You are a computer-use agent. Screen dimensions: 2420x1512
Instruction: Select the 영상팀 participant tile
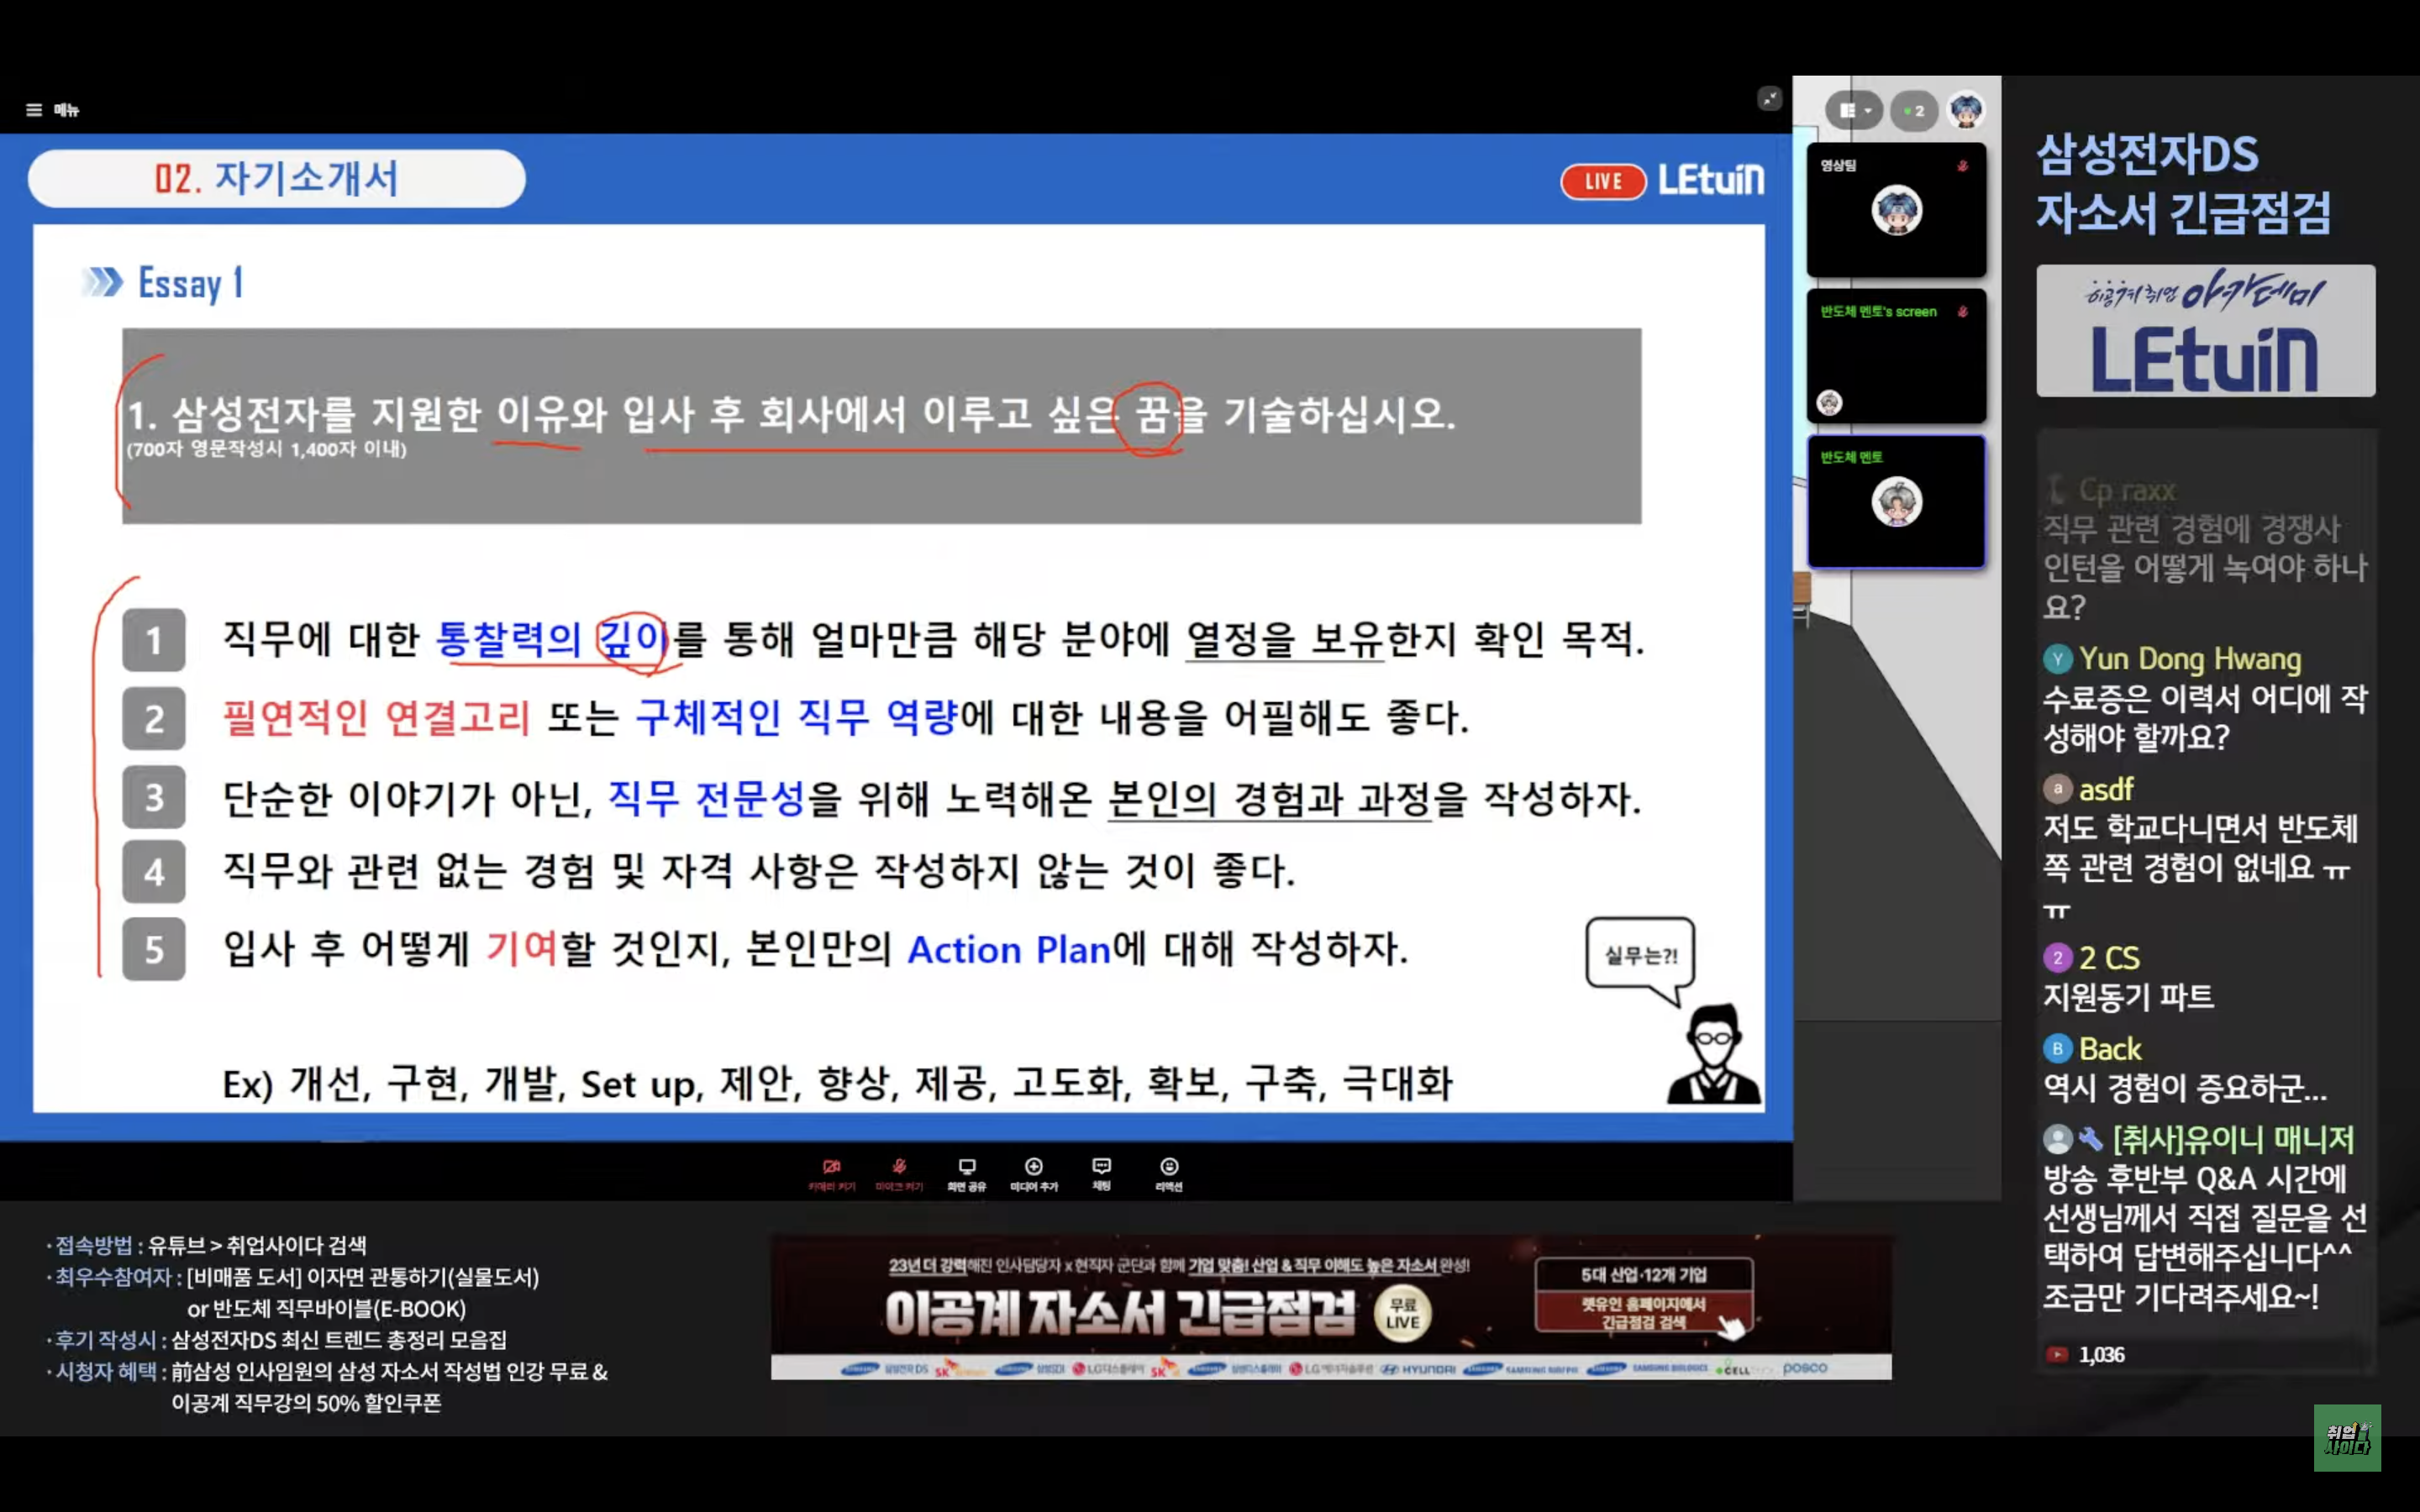[x=1896, y=210]
